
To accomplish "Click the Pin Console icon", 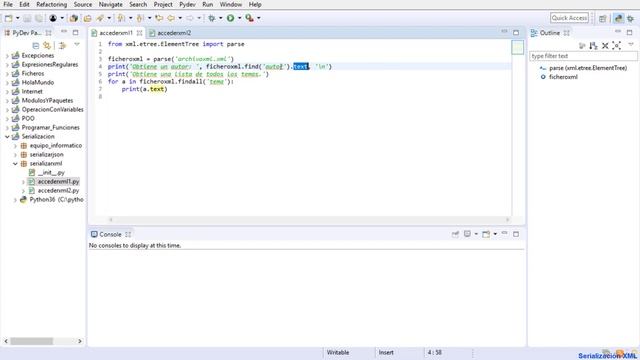I will click(456, 234).
